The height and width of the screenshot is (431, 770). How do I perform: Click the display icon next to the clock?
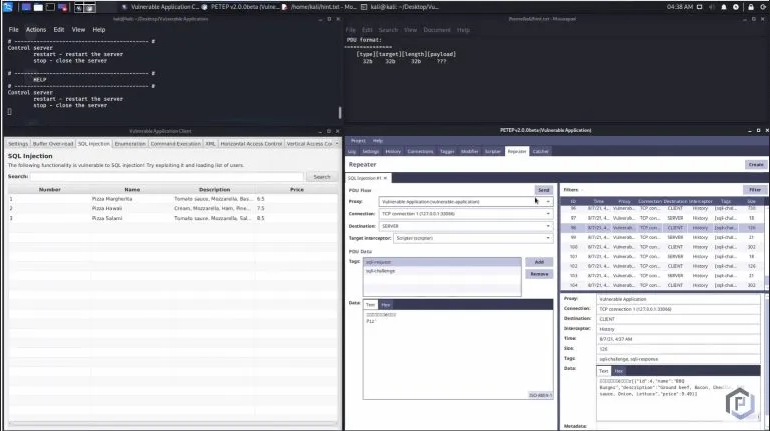point(700,7)
